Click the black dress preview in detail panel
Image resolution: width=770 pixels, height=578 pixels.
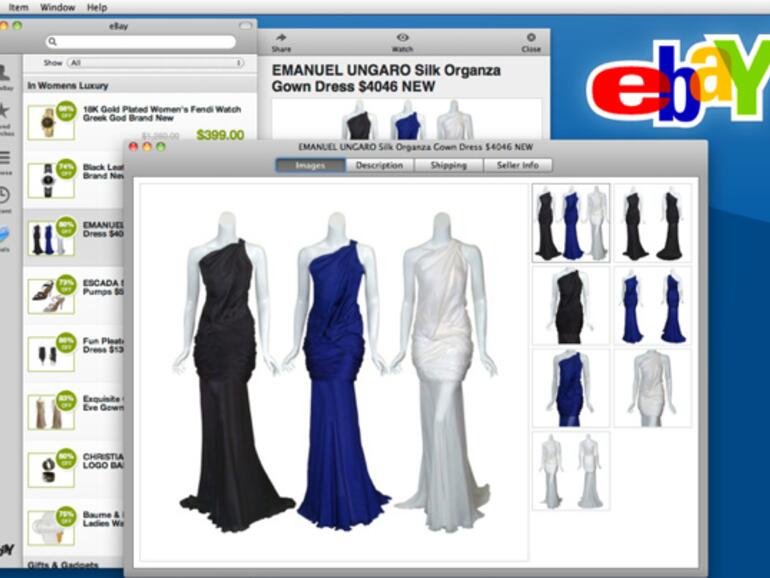pos(359,120)
